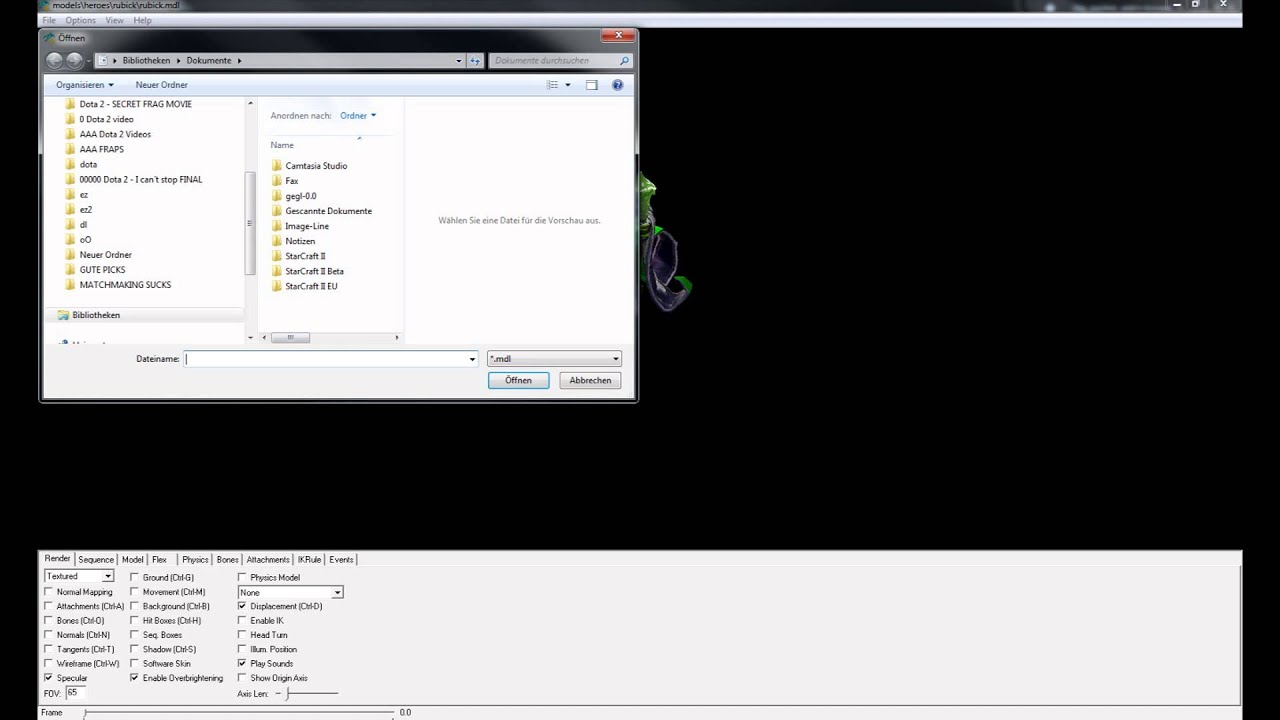Select the AAA Dota 2 Videos folder
This screenshot has width=1280, height=720.
click(115, 134)
